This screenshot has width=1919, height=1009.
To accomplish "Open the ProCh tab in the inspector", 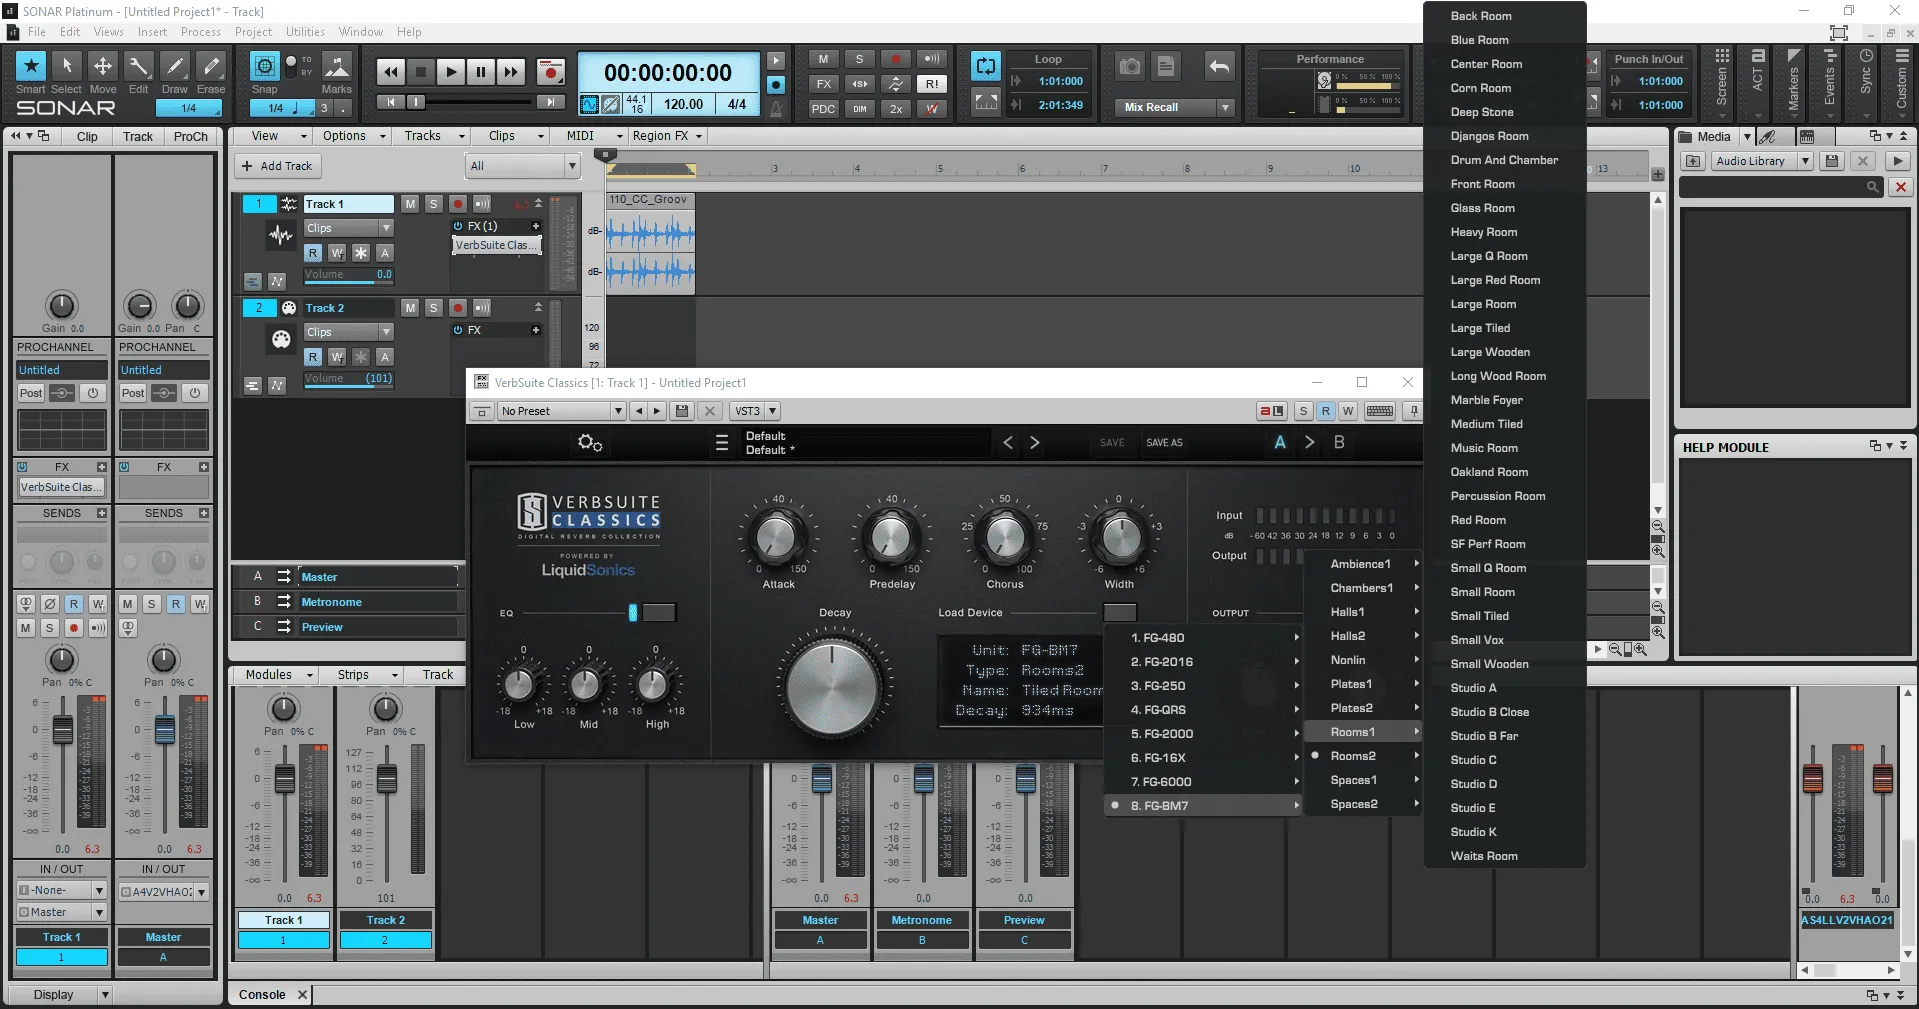I will pos(191,137).
